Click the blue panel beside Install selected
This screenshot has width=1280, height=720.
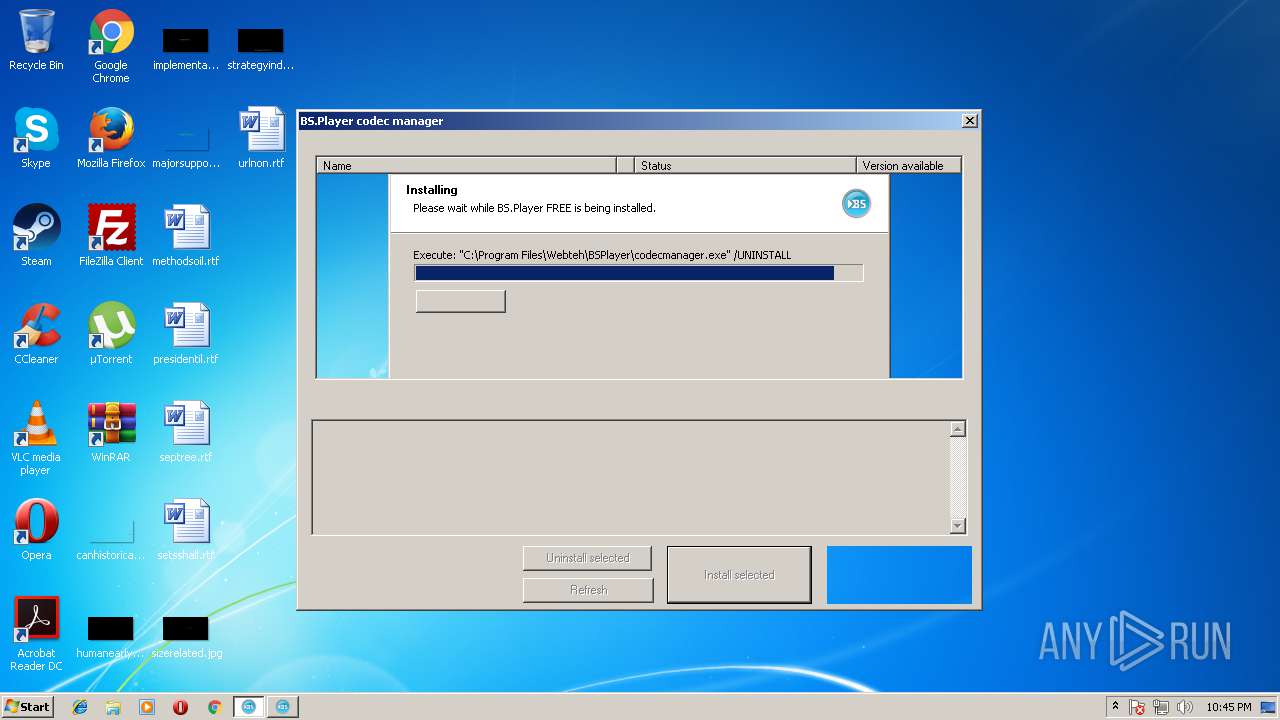pos(899,575)
